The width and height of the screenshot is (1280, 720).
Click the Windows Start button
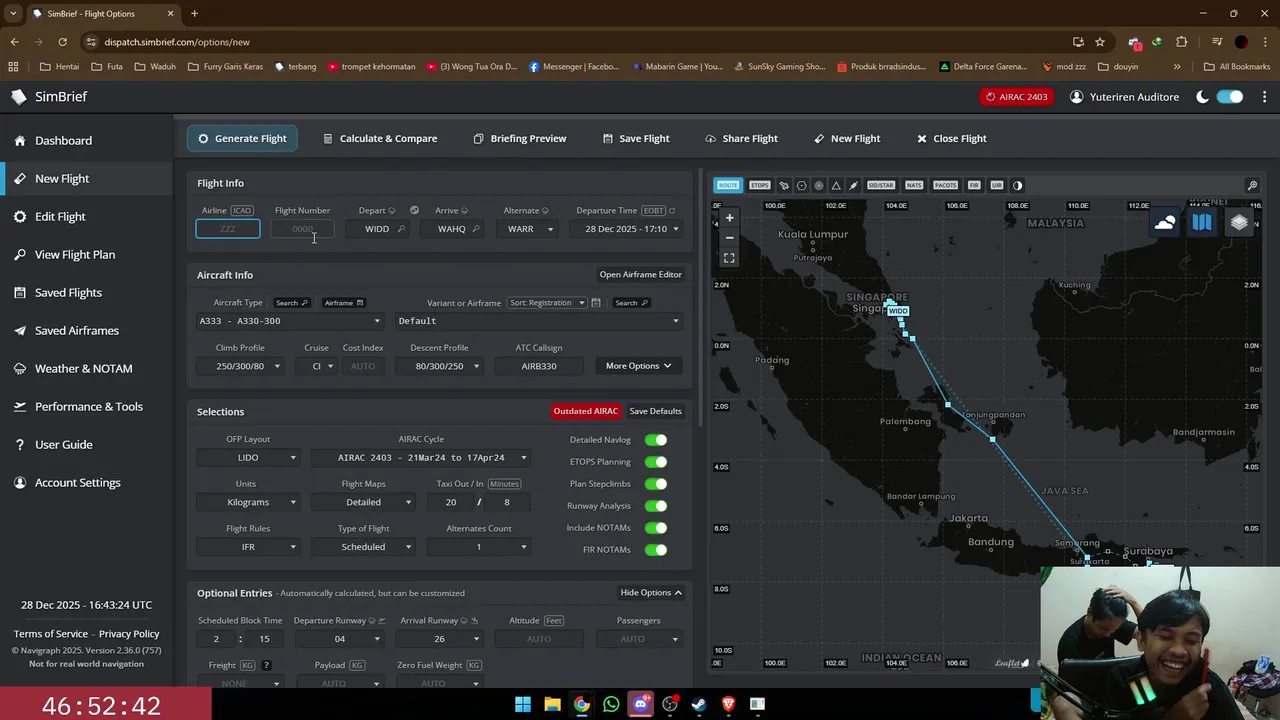[523, 704]
